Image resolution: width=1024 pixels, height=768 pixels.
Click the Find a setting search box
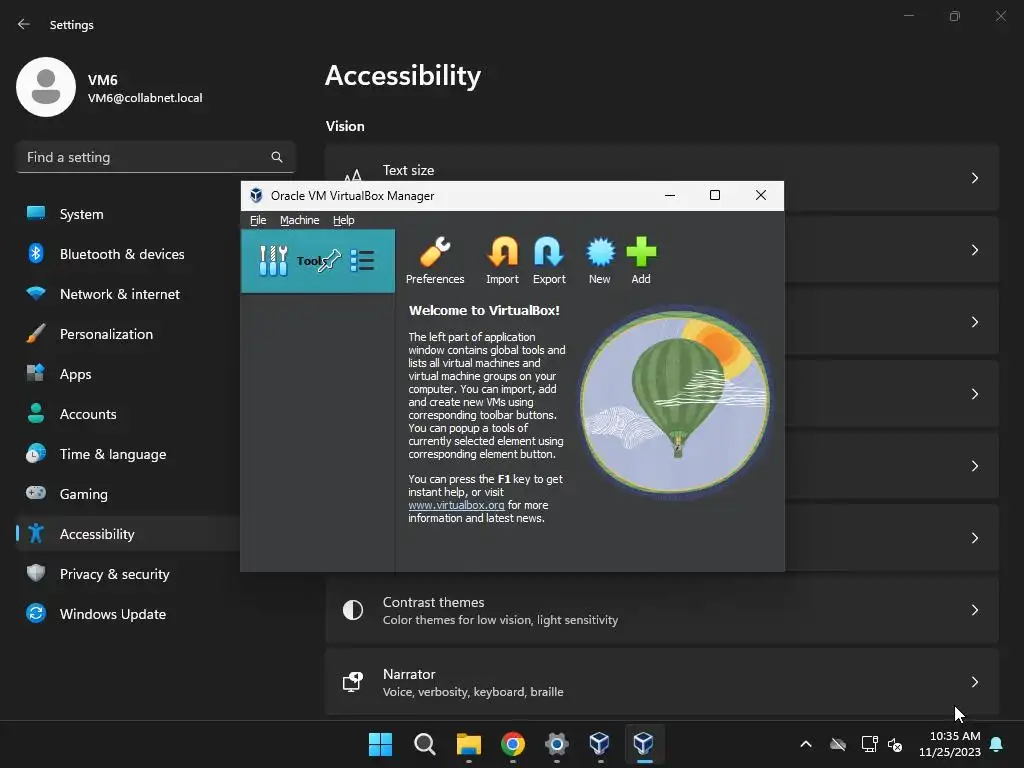coord(155,157)
